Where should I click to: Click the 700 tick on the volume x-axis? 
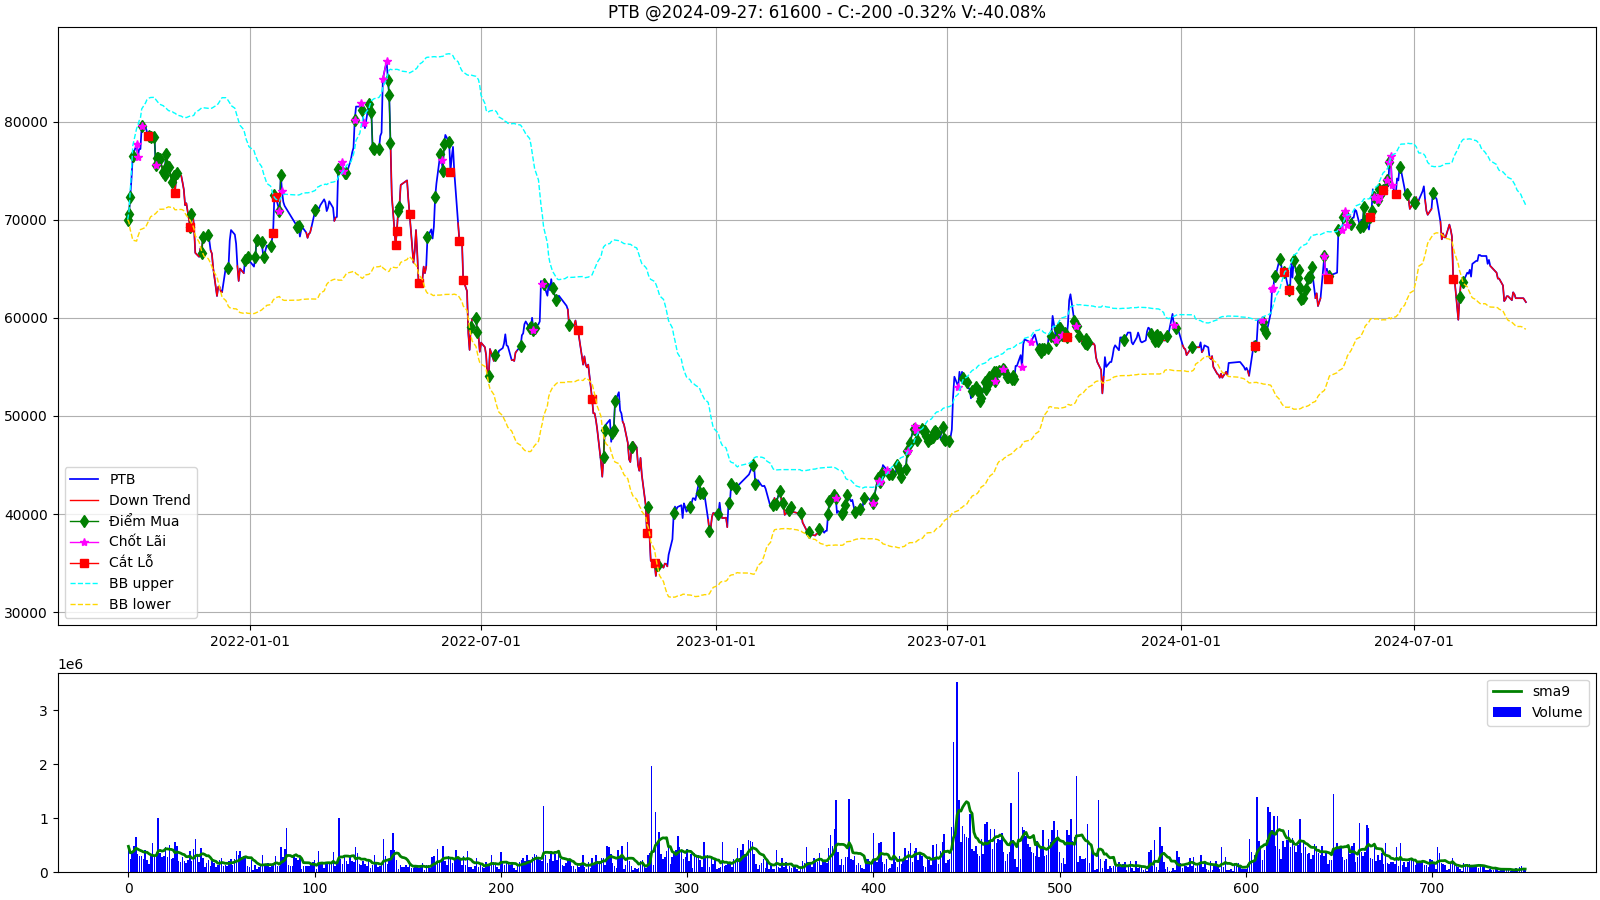click(1432, 888)
